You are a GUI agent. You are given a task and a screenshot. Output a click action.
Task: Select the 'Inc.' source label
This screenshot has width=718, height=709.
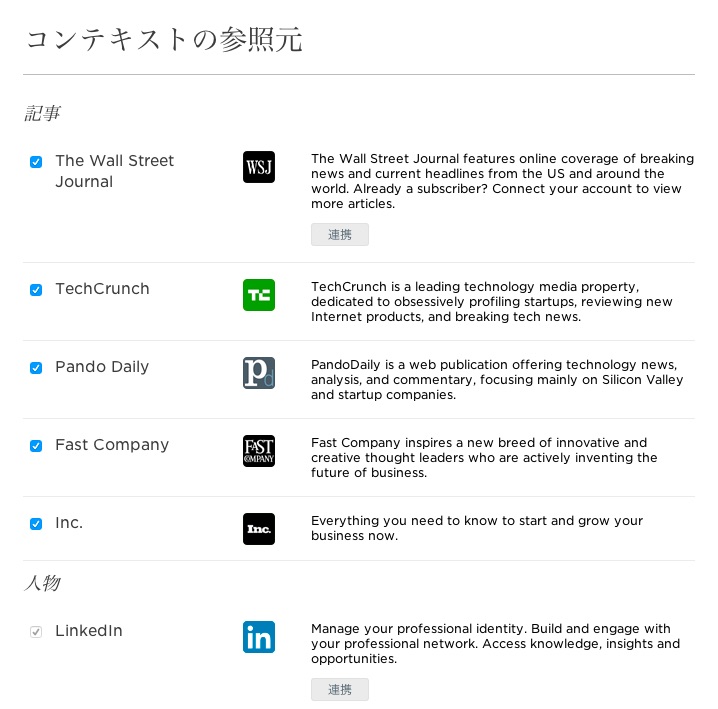pyautogui.click(x=69, y=523)
